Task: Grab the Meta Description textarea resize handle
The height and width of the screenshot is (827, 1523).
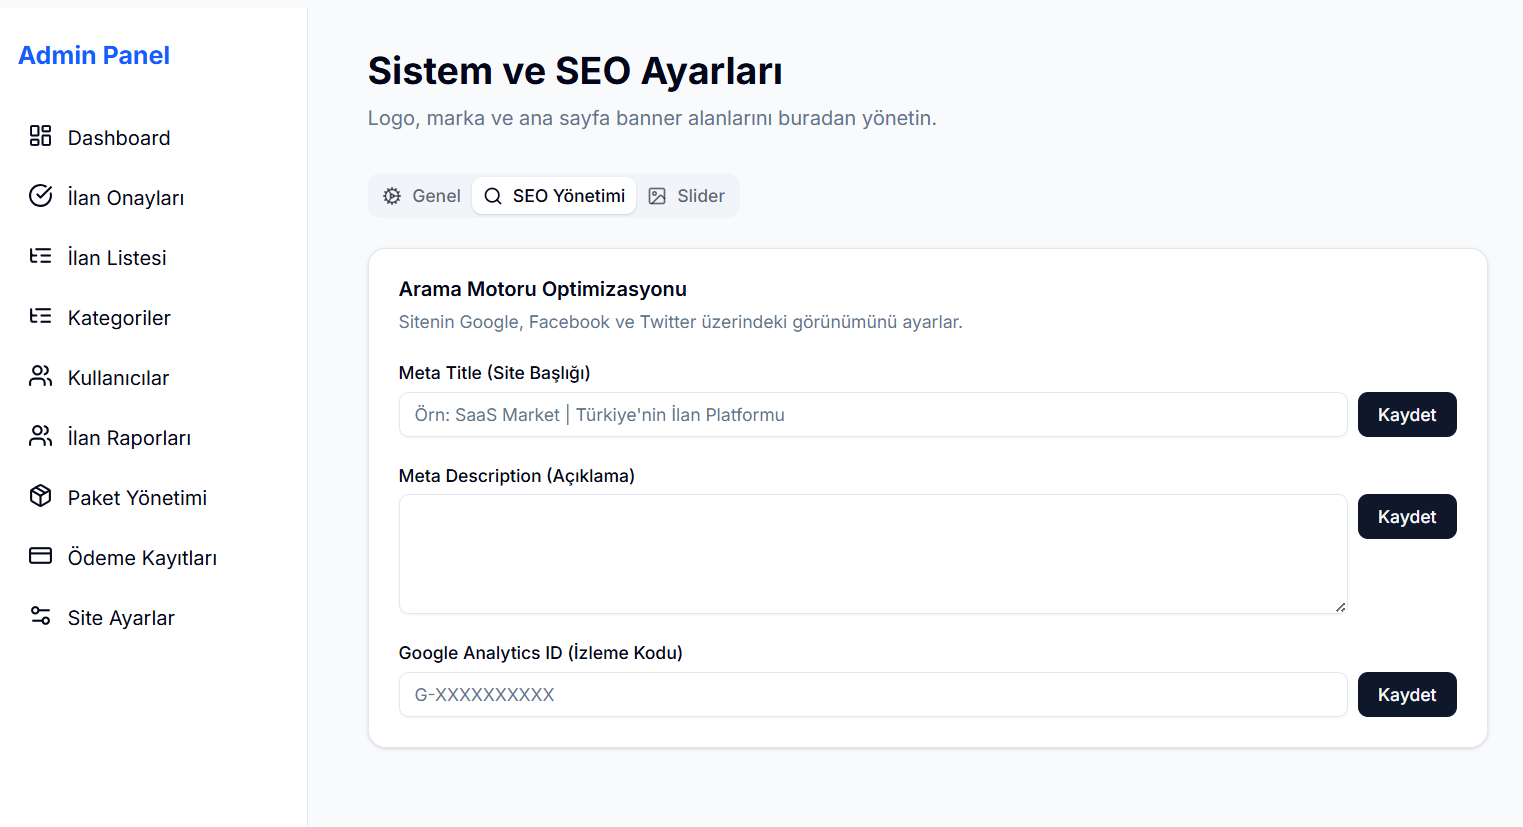Action: tap(1340, 607)
